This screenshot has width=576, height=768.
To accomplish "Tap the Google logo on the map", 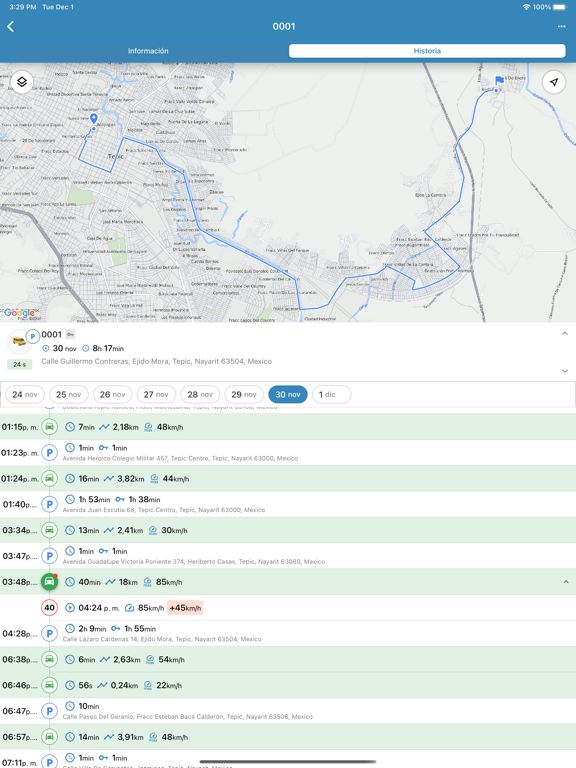I will click(x=19, y=312).
